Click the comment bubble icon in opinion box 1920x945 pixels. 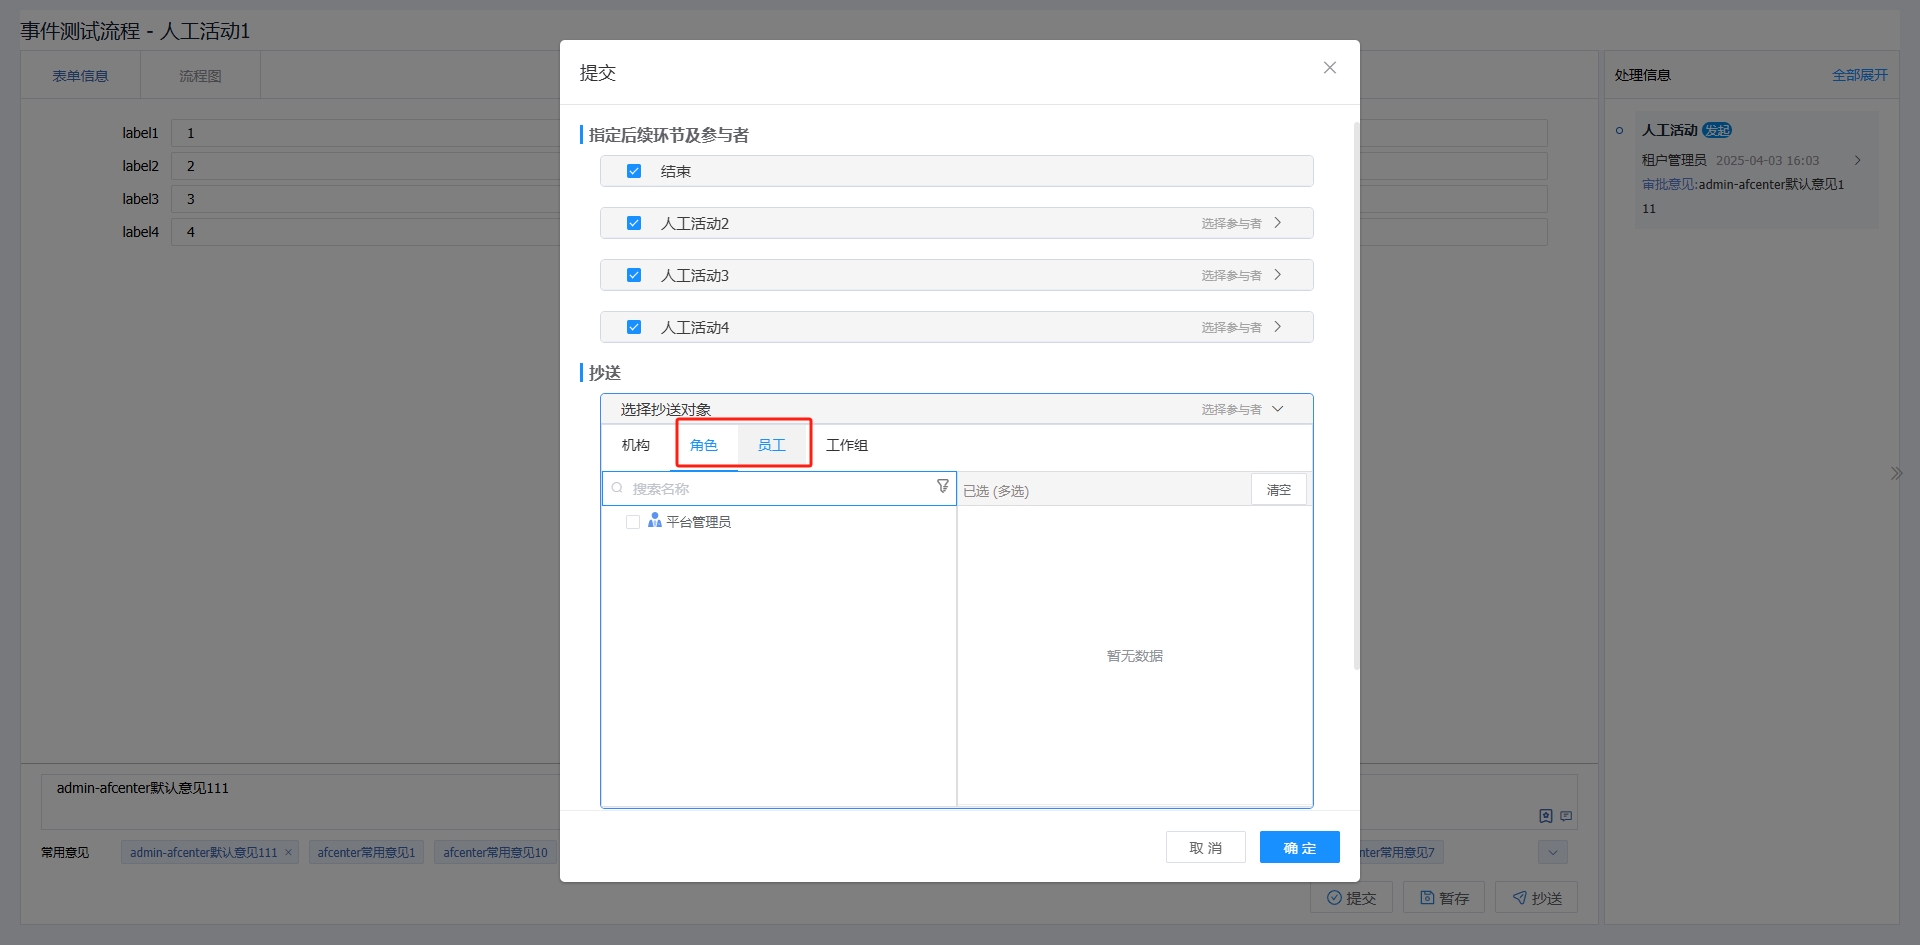pyautogui.click(x=1566, y=816)
